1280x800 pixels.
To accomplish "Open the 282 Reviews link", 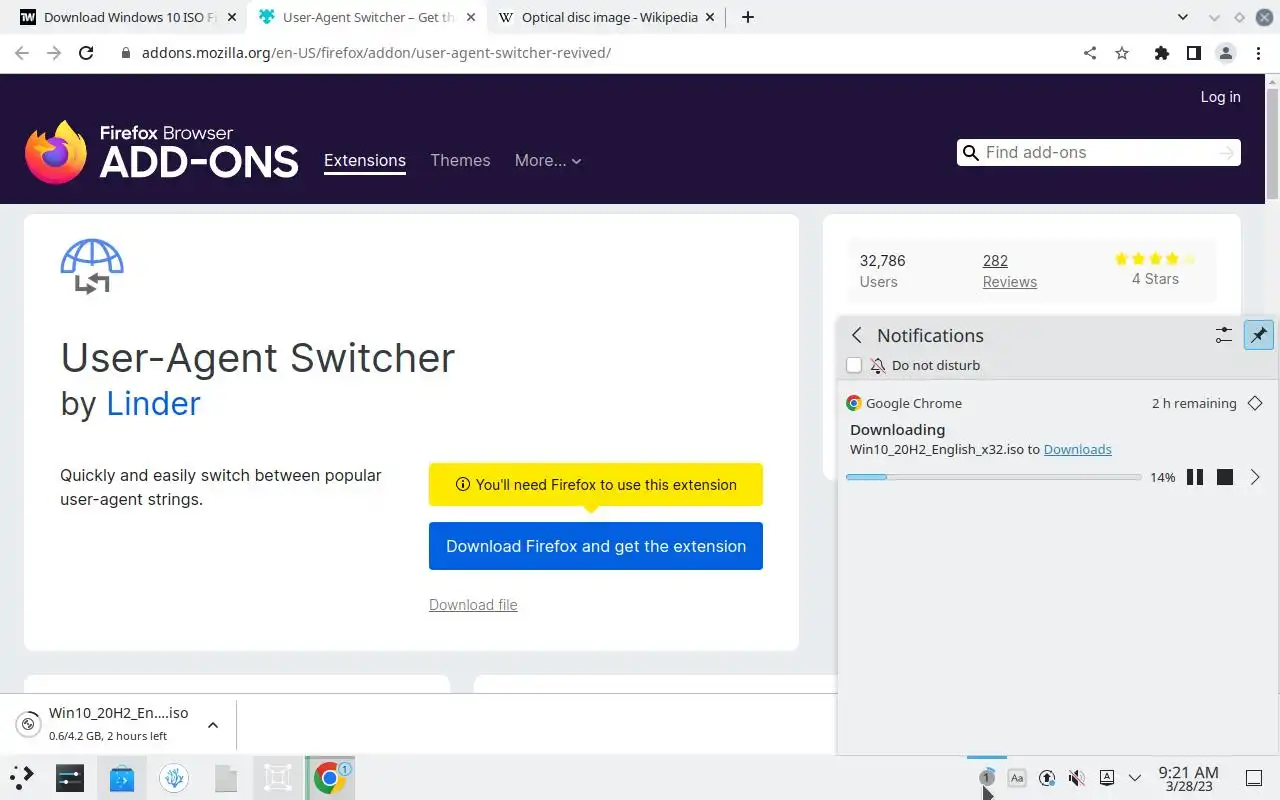I will click(1009, 271).
